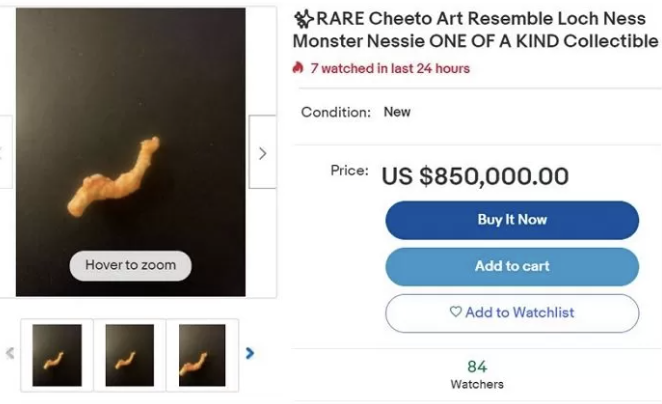
Task: Click the US $850,000.00 price
Action: click(x=475, y=177)
